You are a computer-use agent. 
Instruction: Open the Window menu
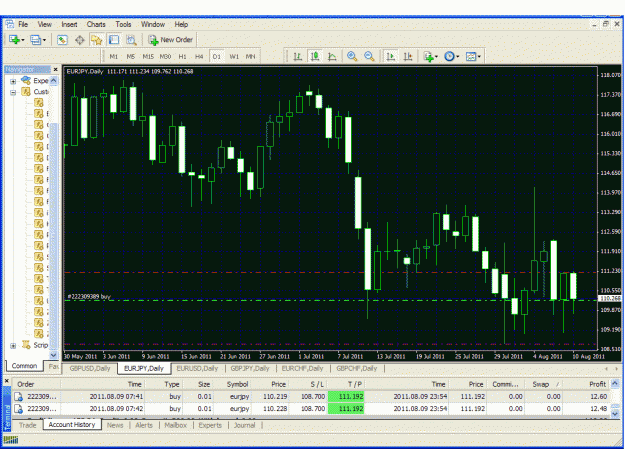(153, 24)
